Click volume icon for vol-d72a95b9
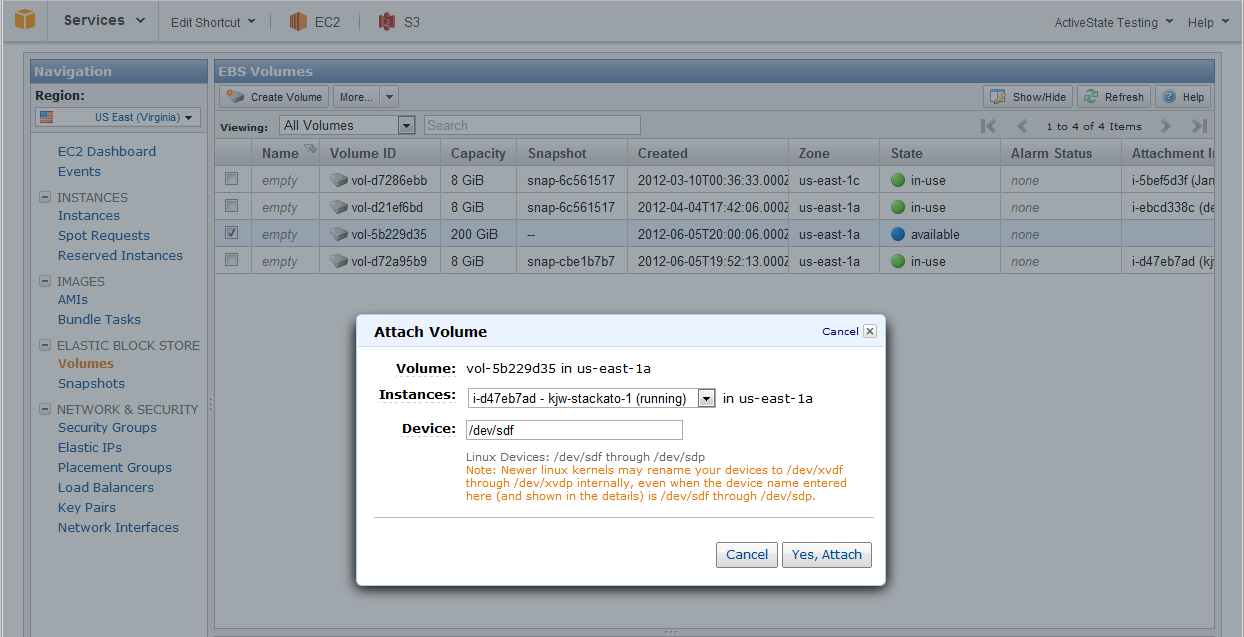The image size is (1244, 637). [339, 262]
